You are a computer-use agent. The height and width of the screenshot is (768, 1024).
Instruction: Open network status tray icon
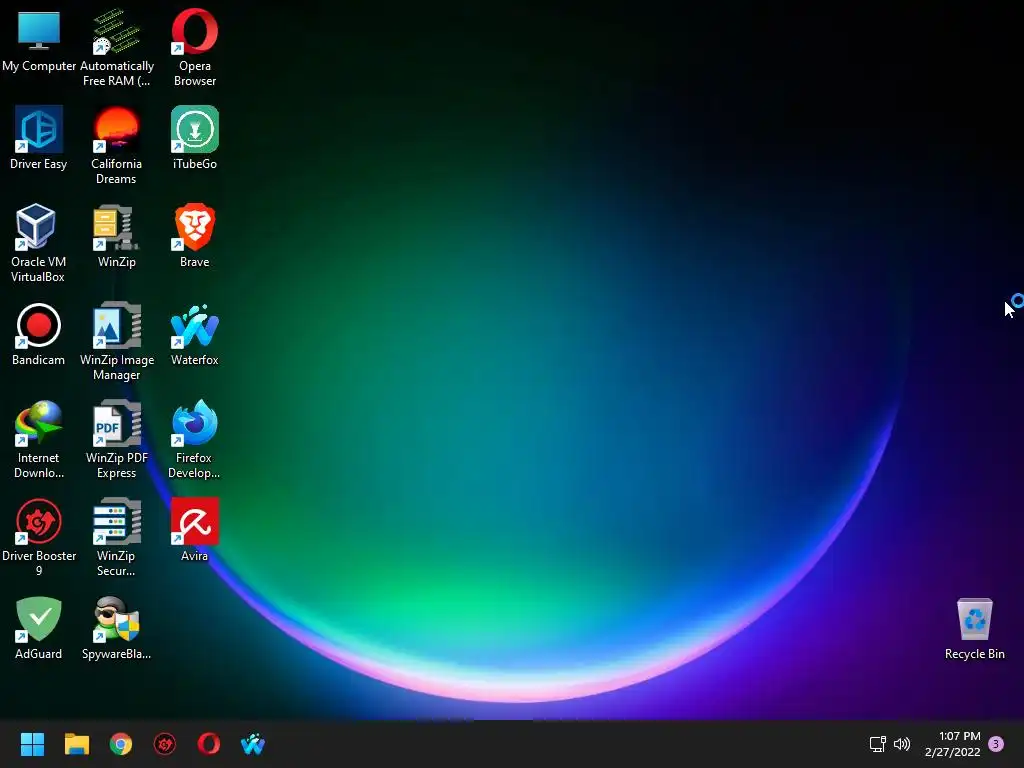click(878, 744)
